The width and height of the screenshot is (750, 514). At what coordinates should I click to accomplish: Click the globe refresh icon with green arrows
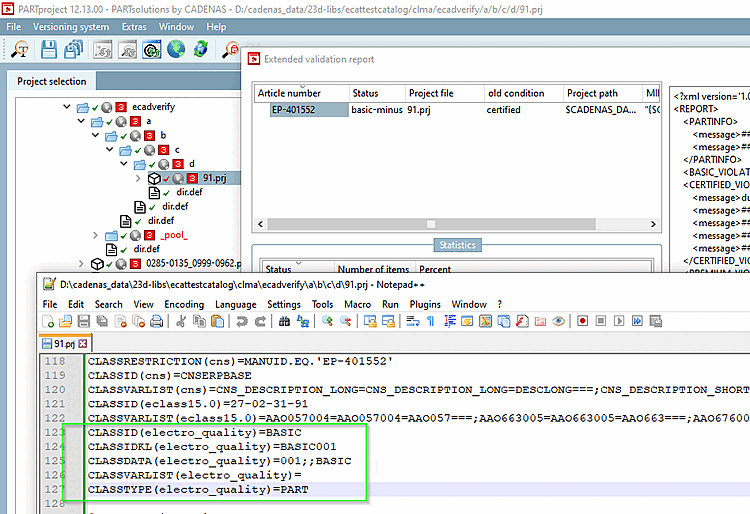(x=201, y=50)
